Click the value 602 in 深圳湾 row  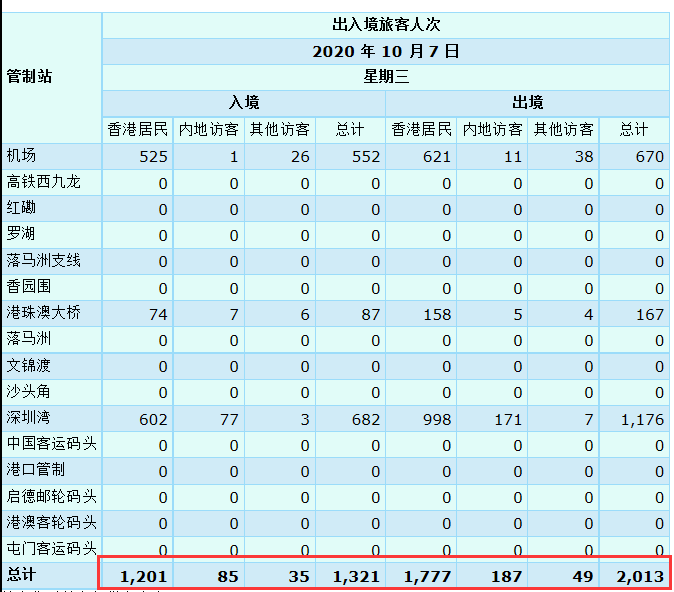pyautogui.click(x=153, y=420)
